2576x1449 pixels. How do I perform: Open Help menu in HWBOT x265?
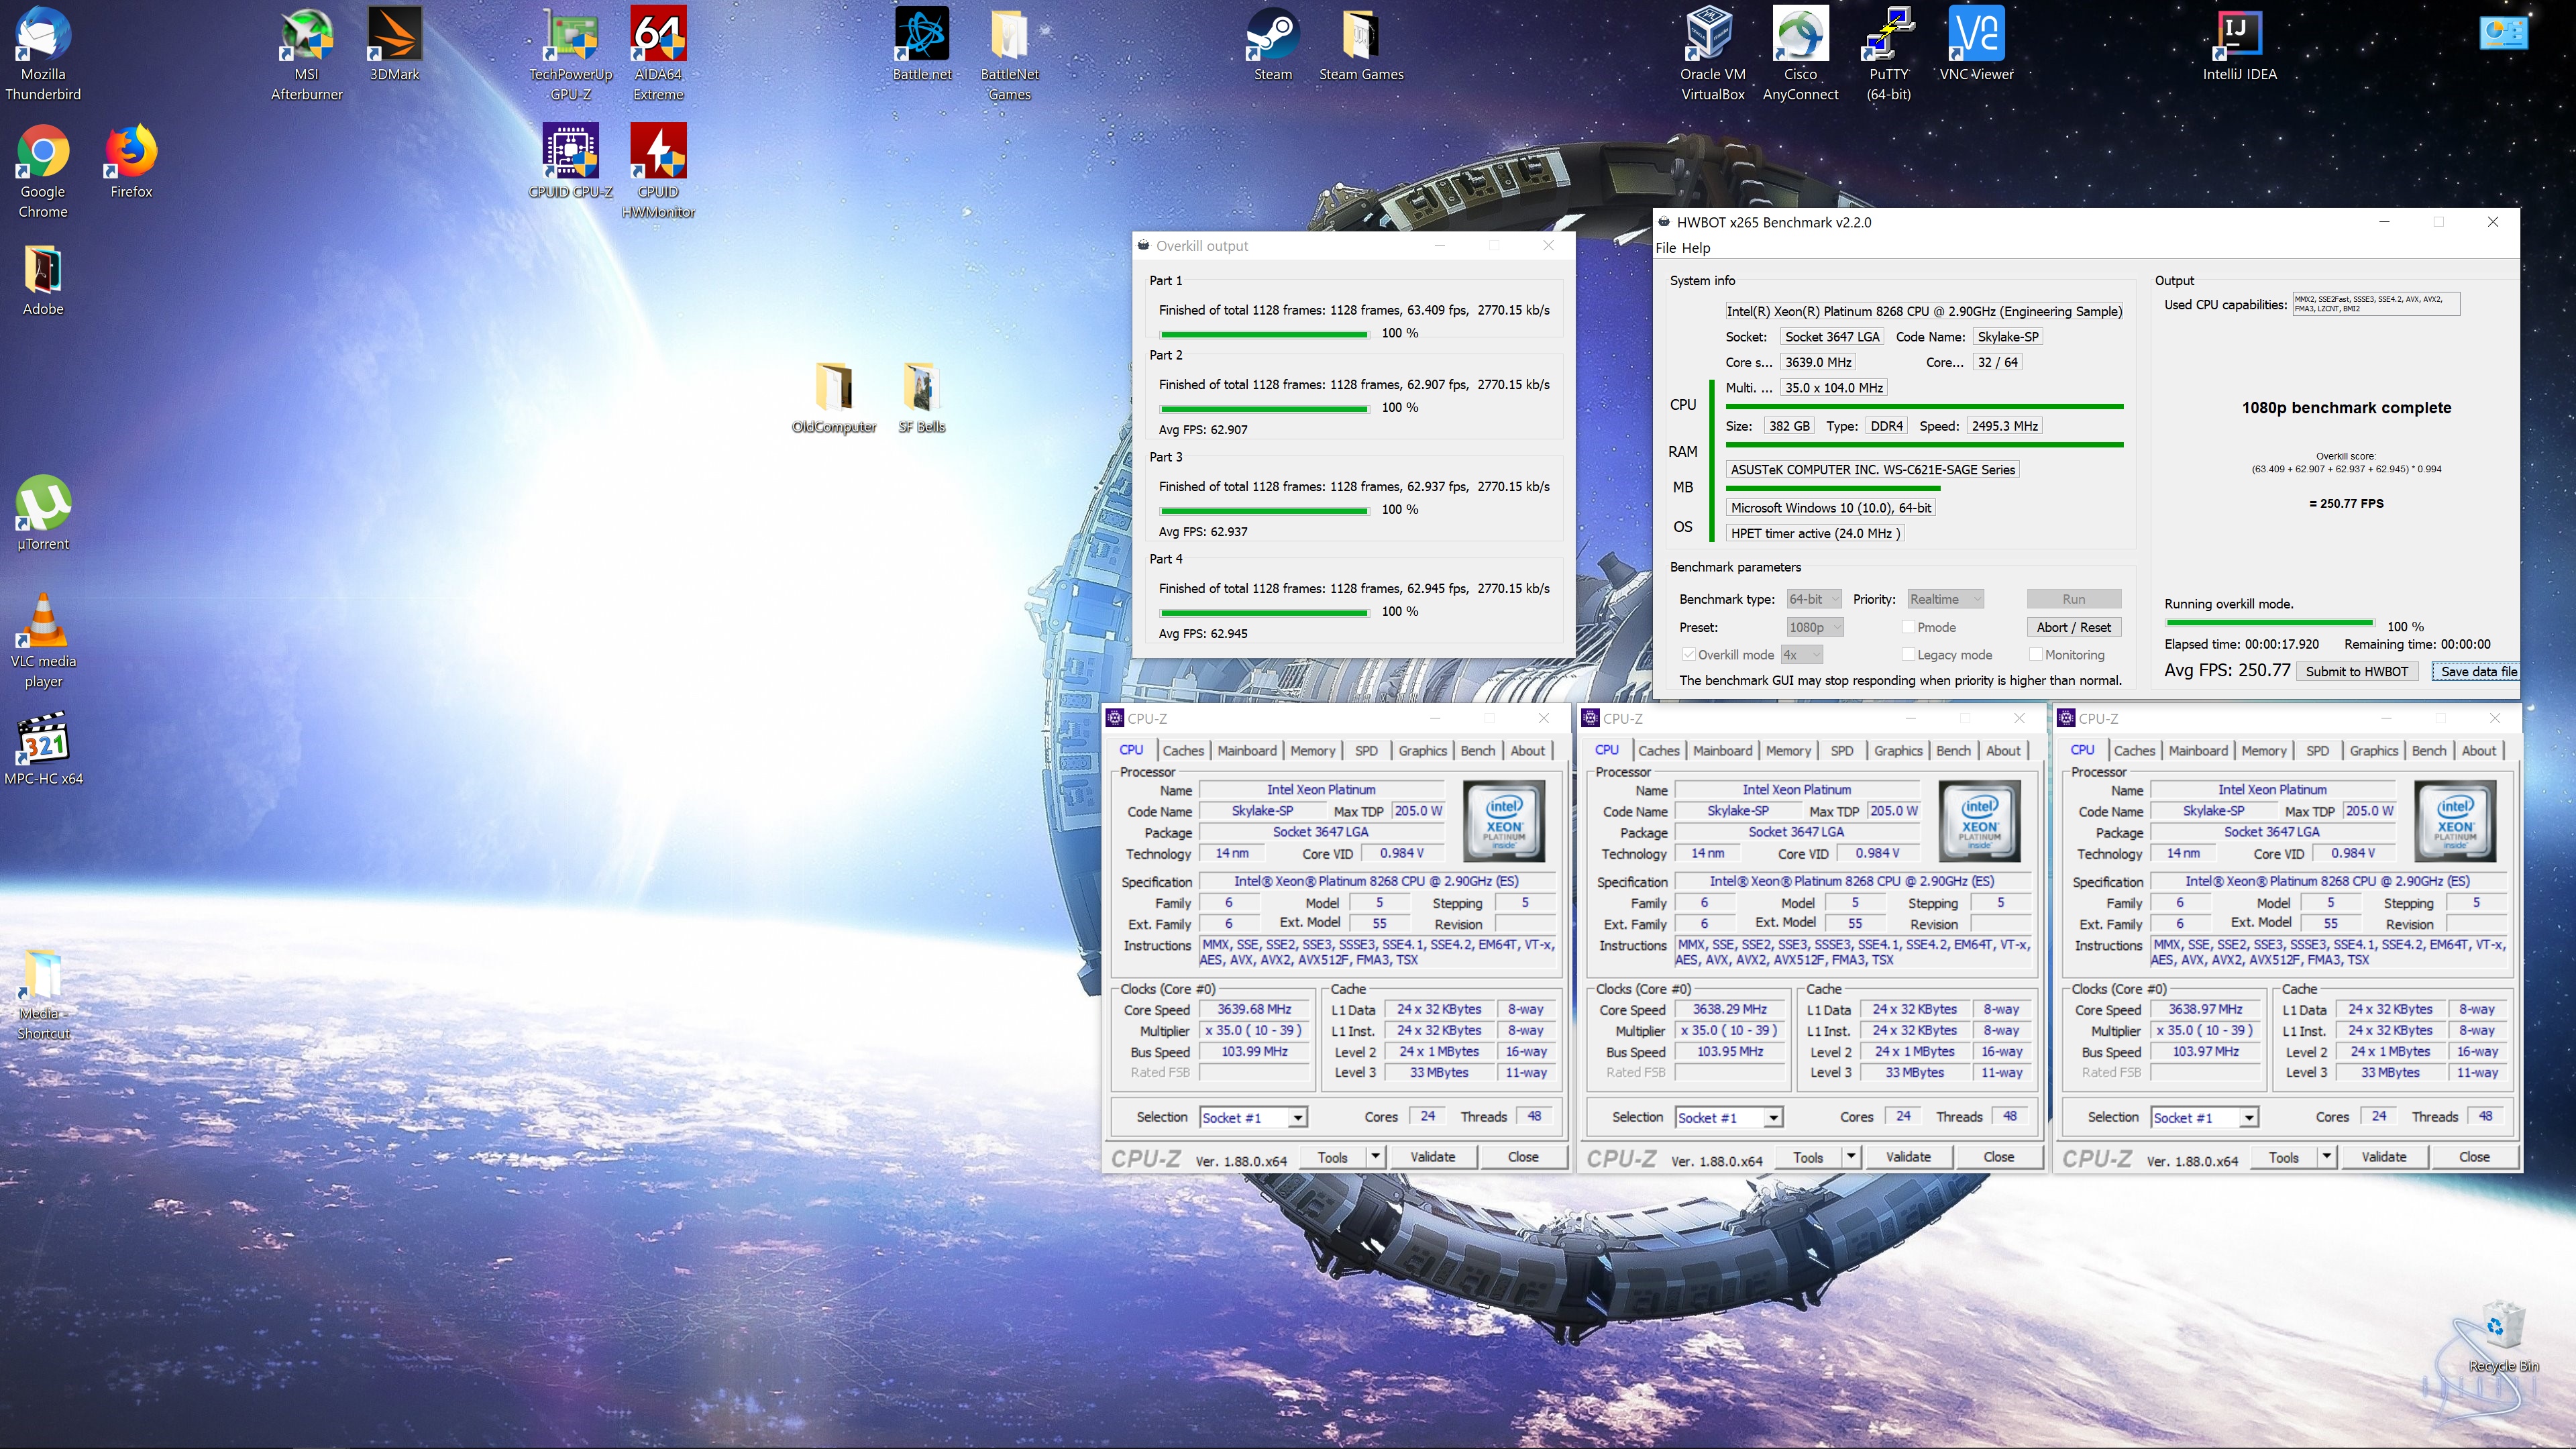click(1696, 248)
